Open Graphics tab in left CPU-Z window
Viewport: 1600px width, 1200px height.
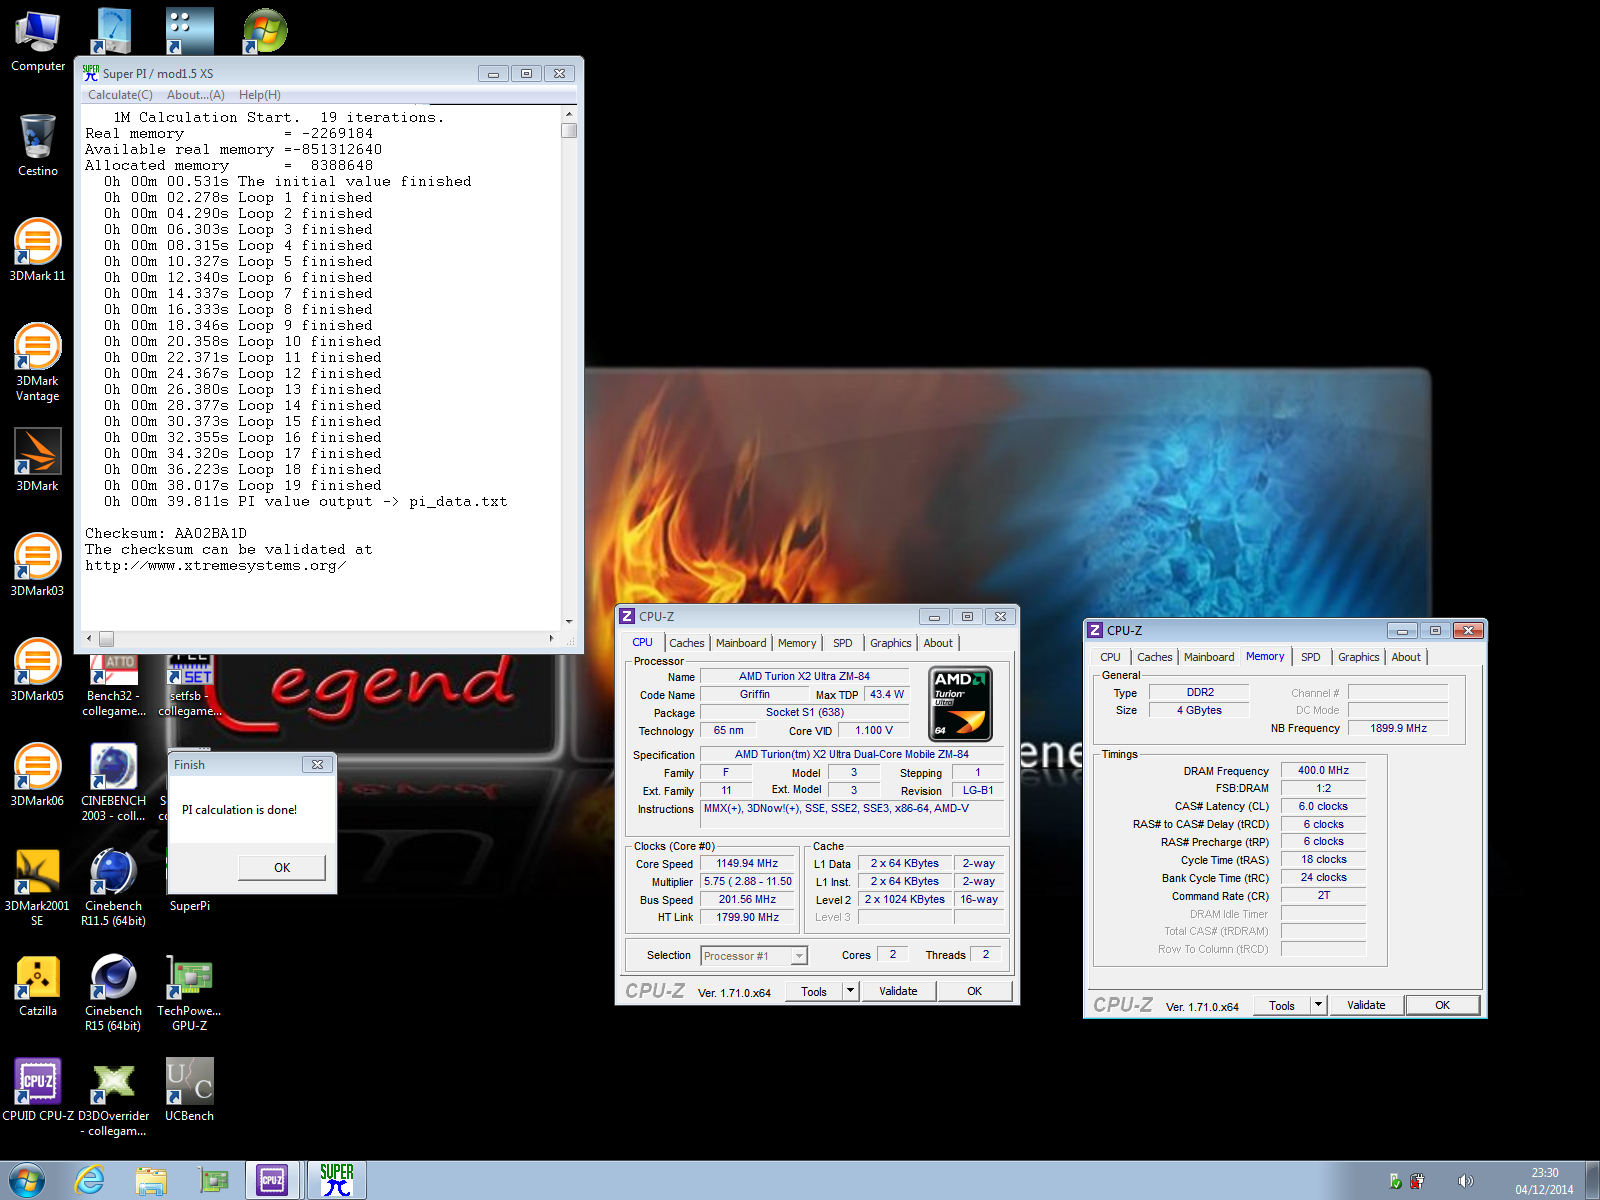[890, 643]
